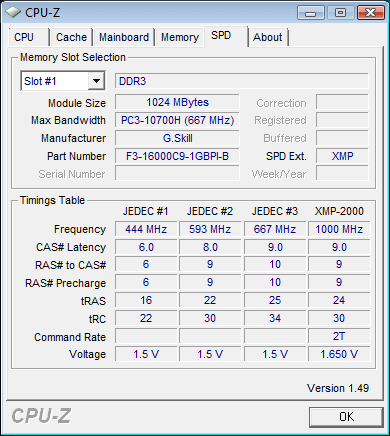Viewport: 390px width, 436px height.
Task: Click the Module Size 1024 MBytes field
Action: click(x=177, y=102)
